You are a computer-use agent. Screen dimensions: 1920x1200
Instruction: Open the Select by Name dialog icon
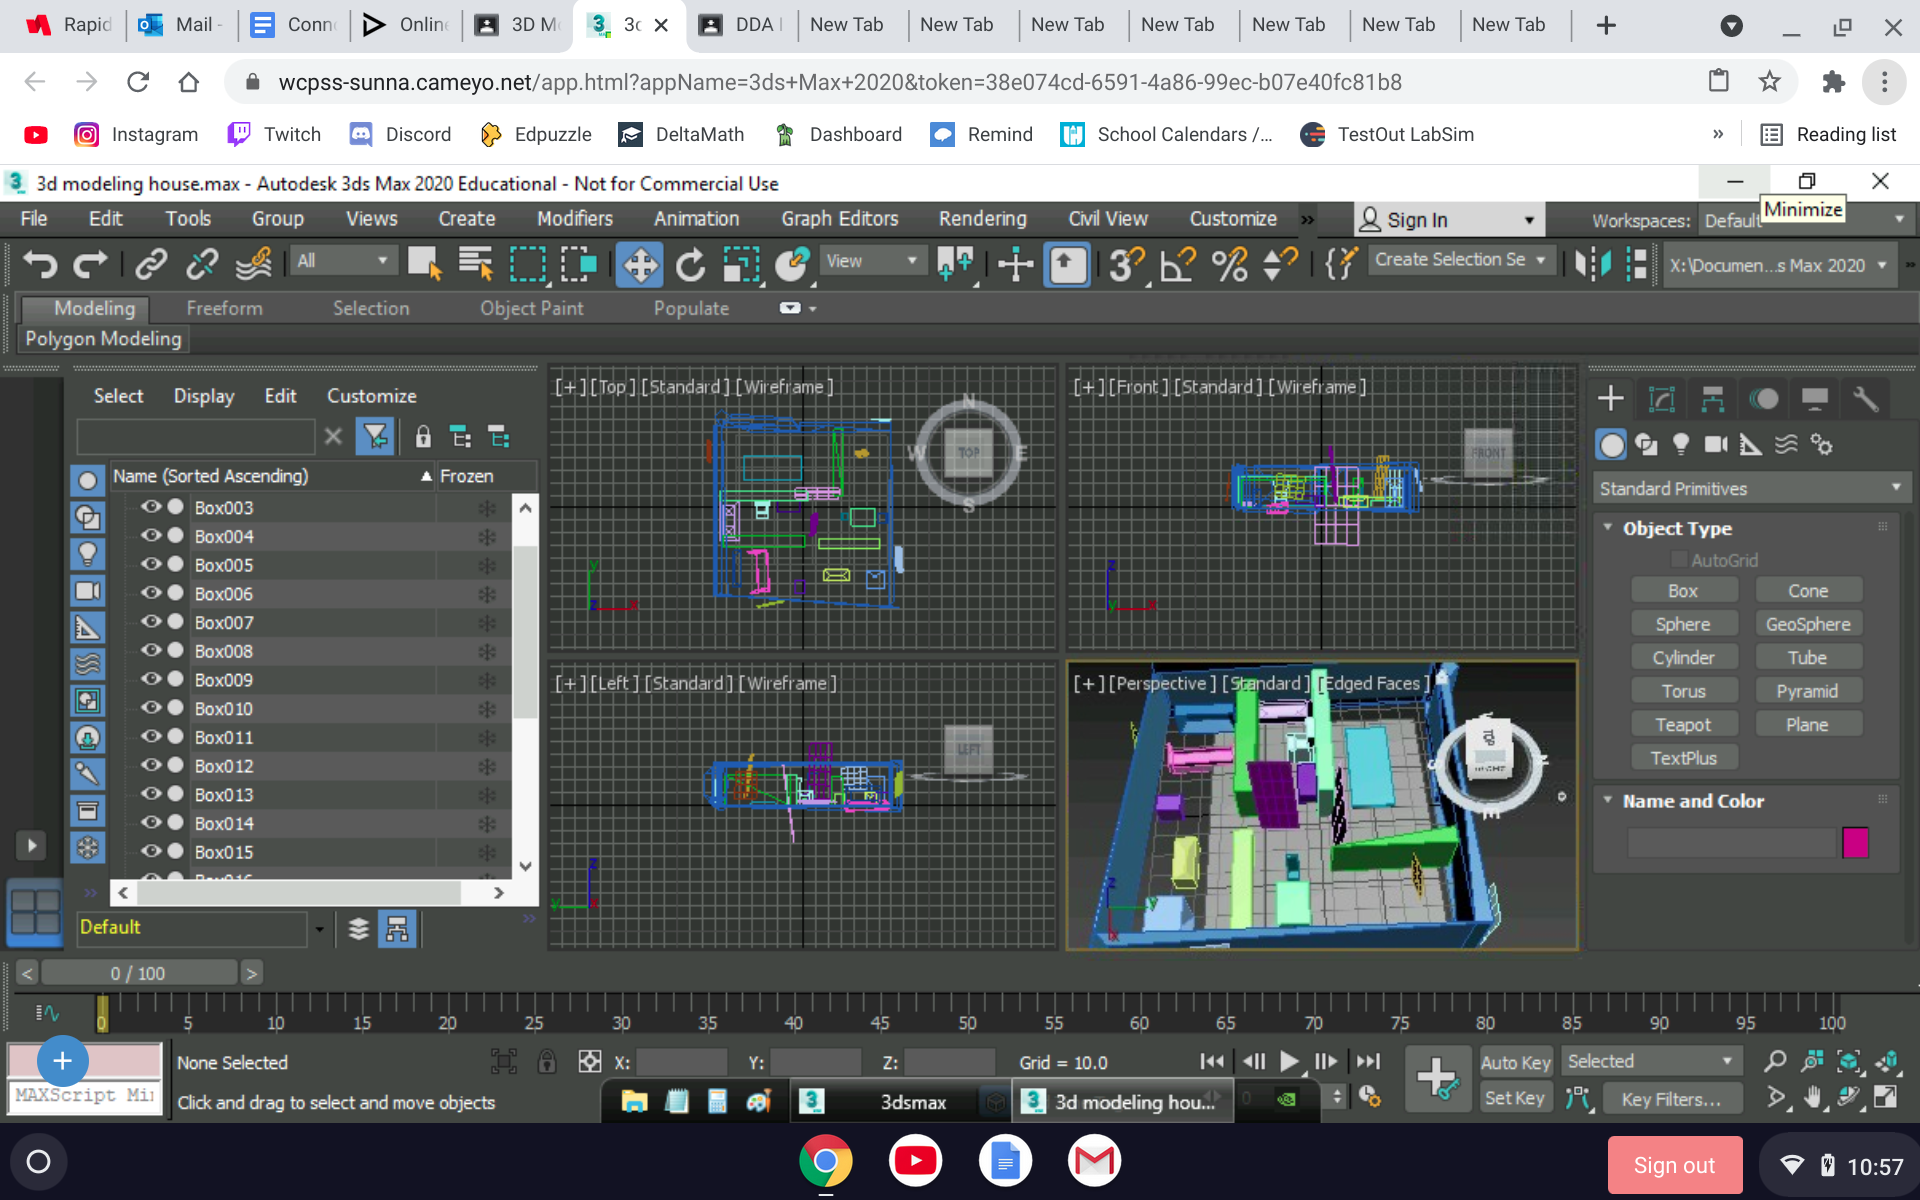(x=476, y=264)
